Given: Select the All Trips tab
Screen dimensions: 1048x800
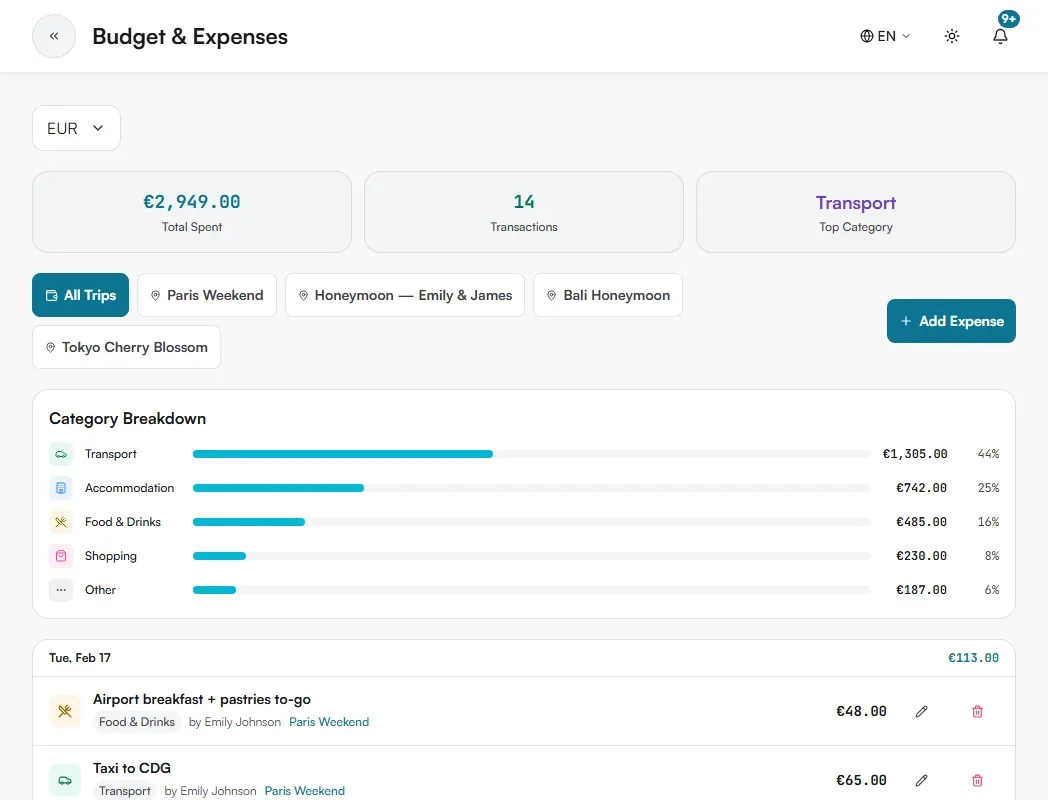Looking at the screenshot, I should 80,295.
